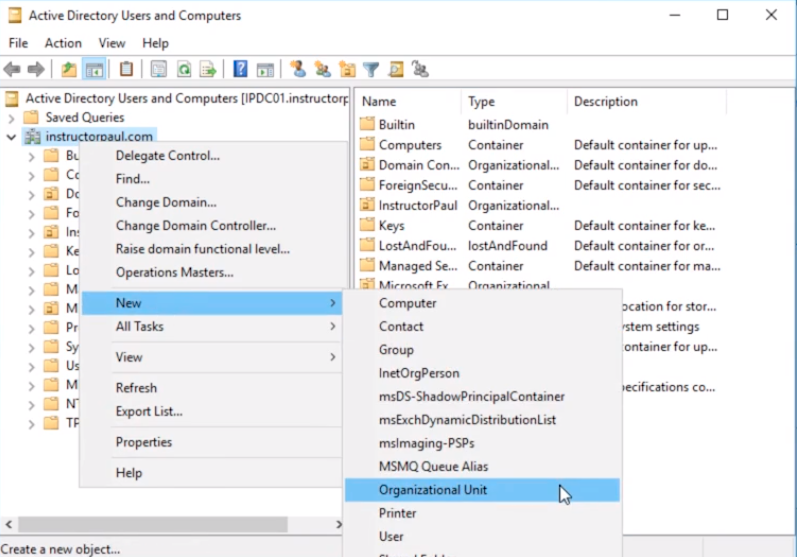Click the left pane horizontal scrollbar
Screen dimensions: 797x557
tap(150, 524)
